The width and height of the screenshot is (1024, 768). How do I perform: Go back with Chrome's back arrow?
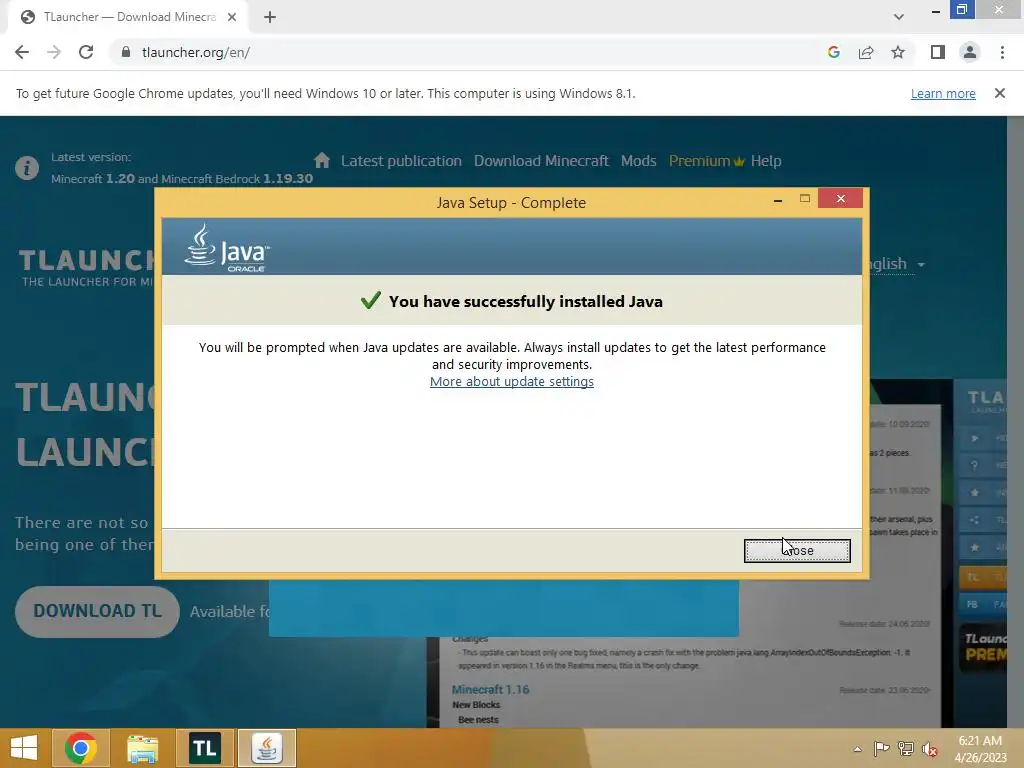coord(22,52)
